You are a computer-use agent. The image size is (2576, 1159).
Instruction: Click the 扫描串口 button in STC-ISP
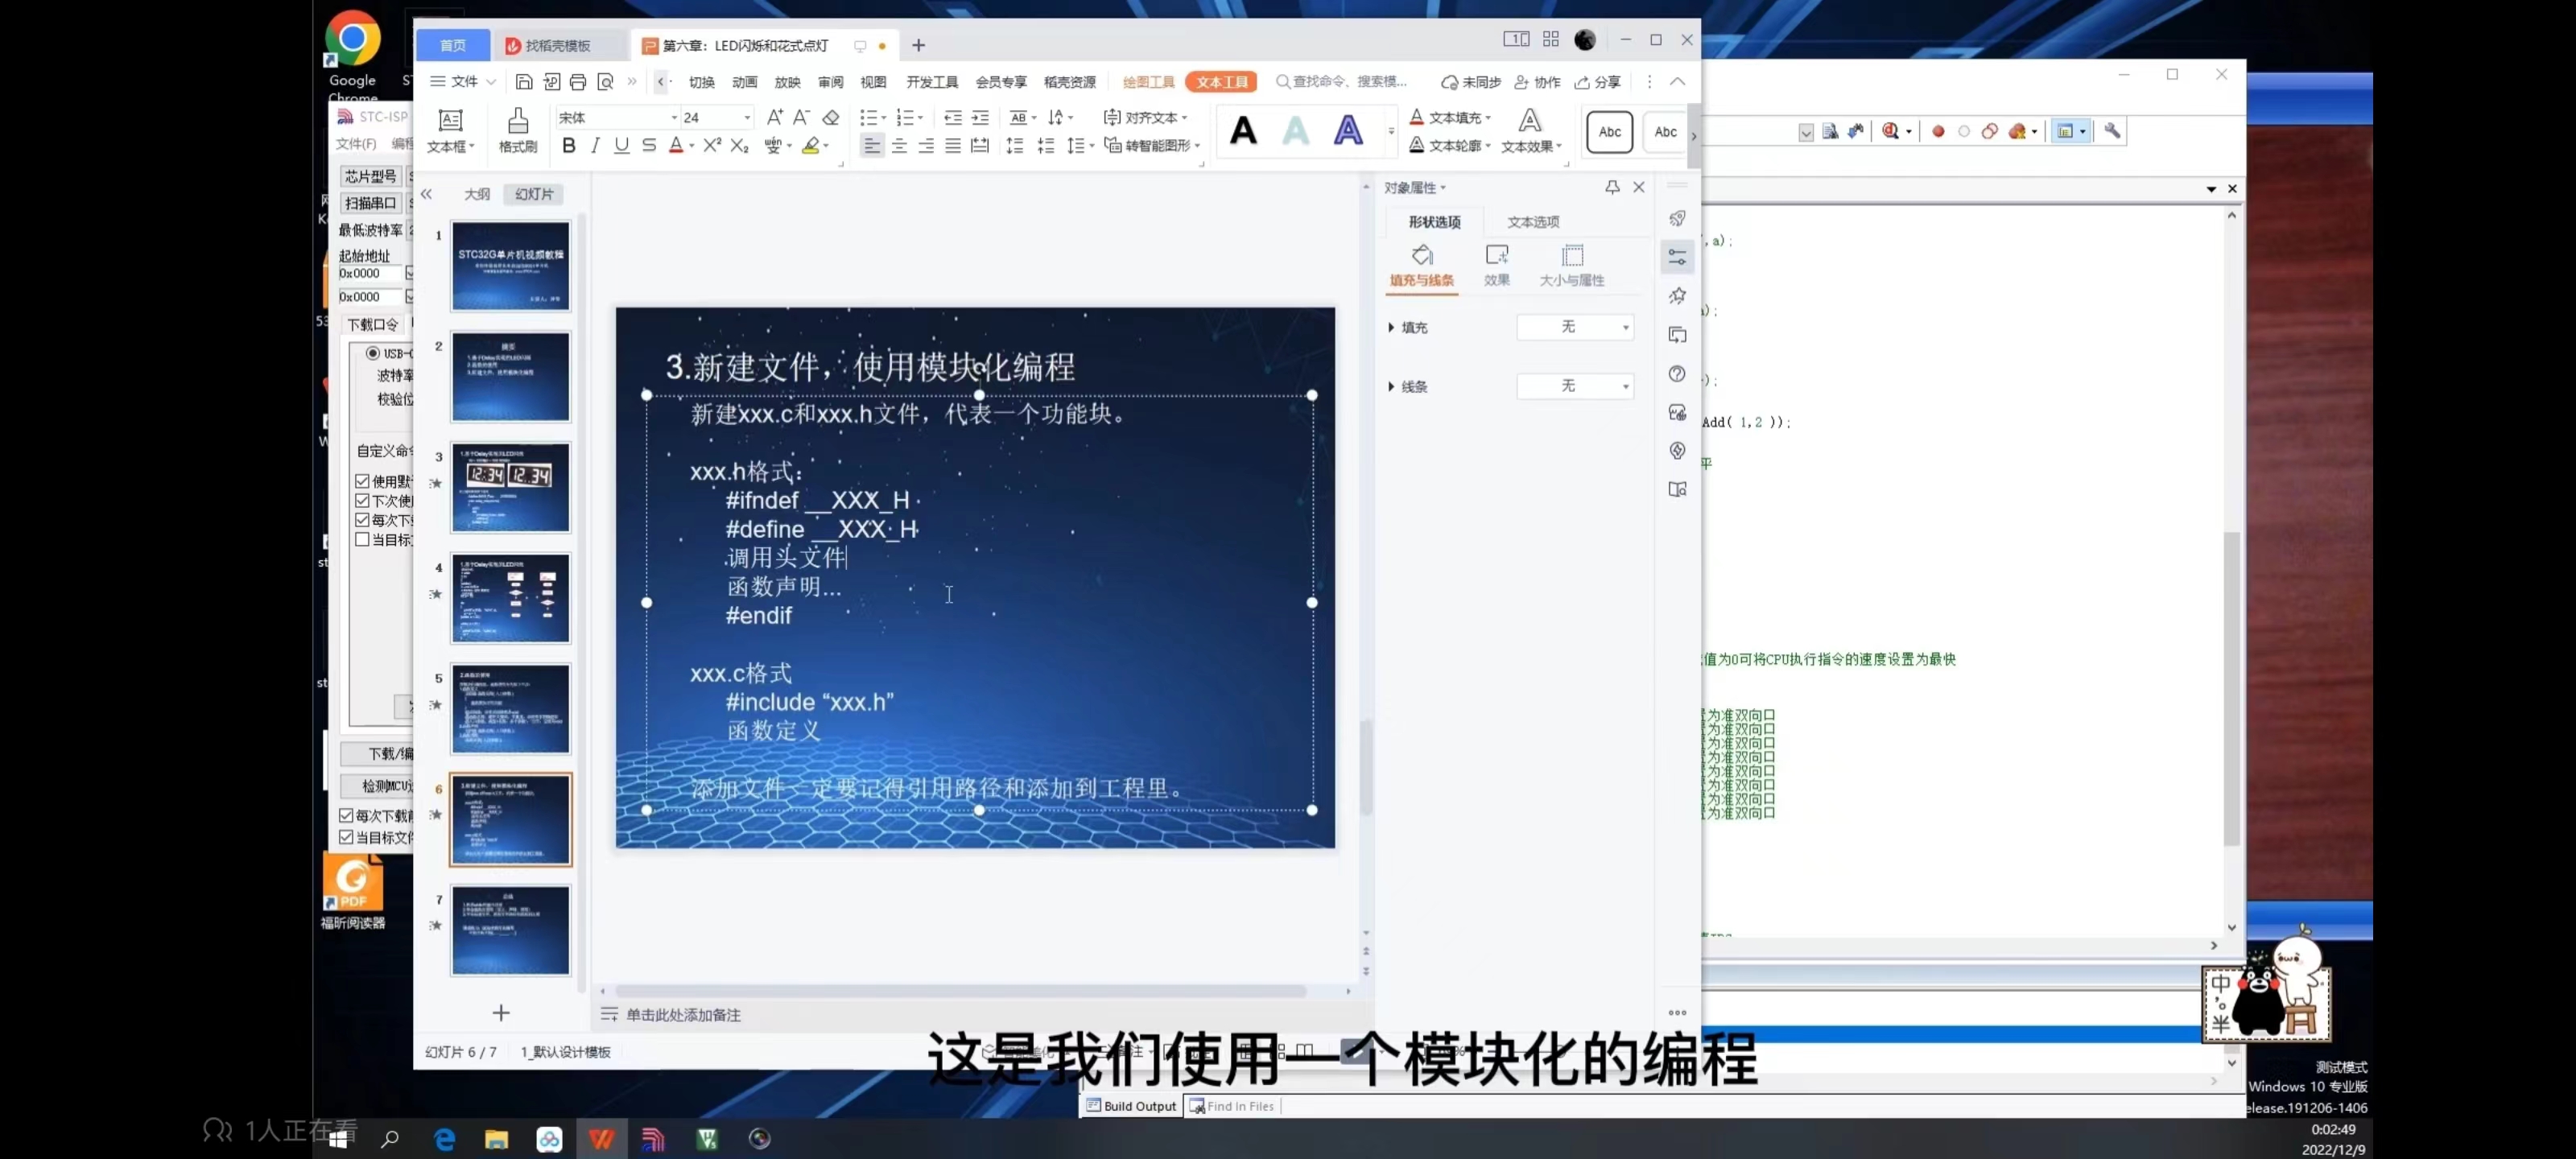[x=370, y=203]
